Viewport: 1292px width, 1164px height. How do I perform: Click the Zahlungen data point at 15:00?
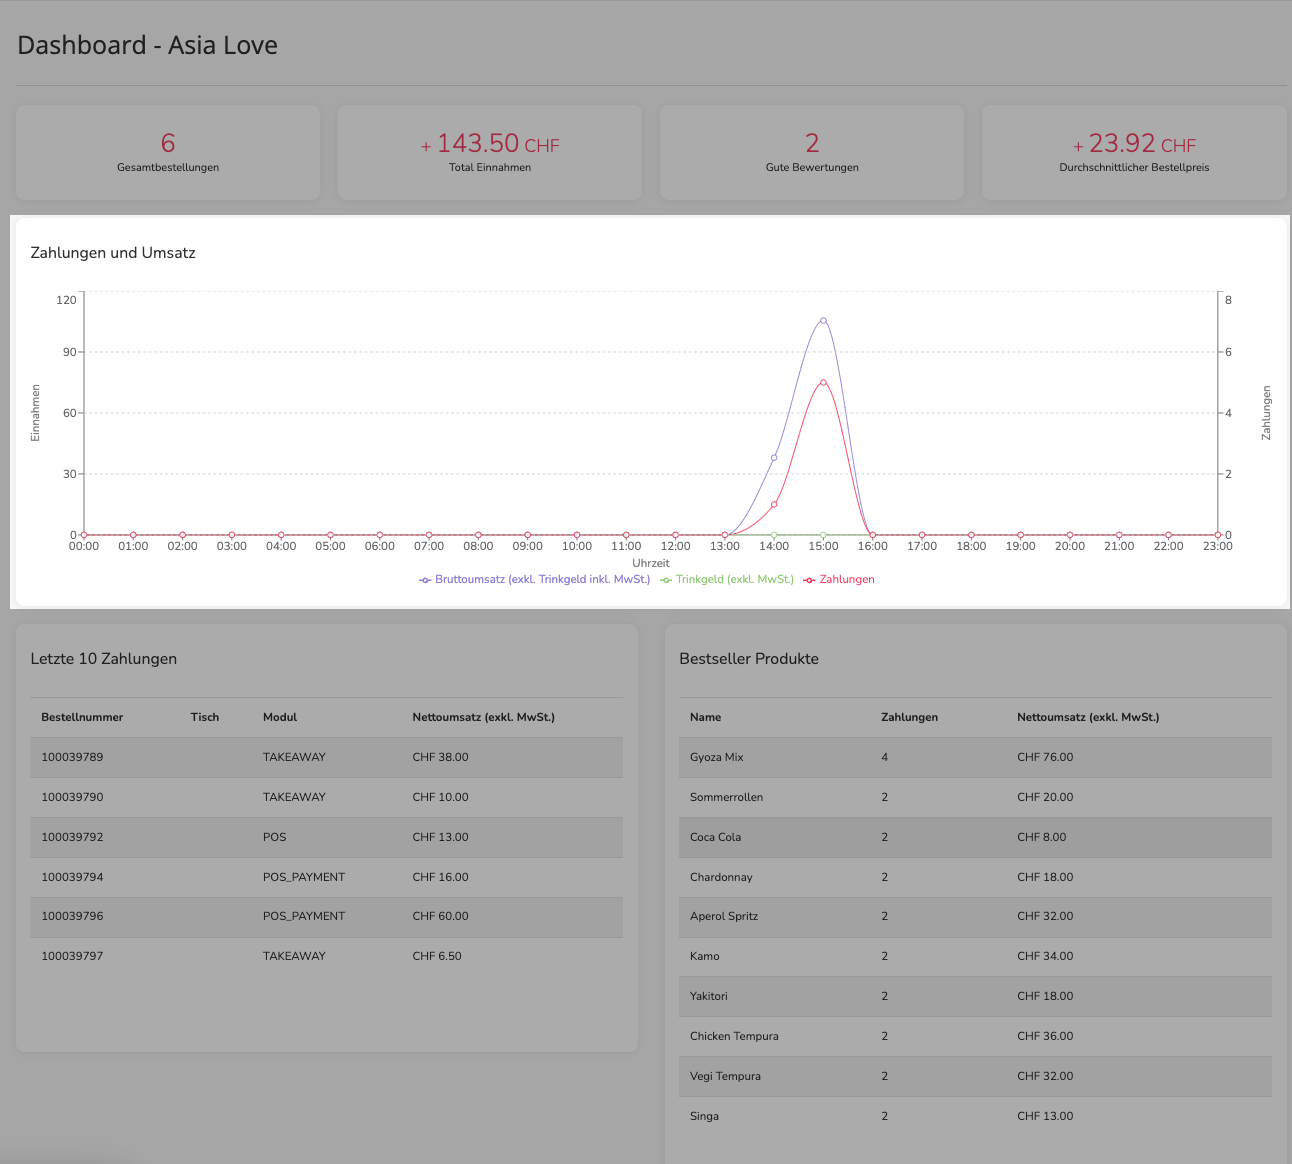823,382
